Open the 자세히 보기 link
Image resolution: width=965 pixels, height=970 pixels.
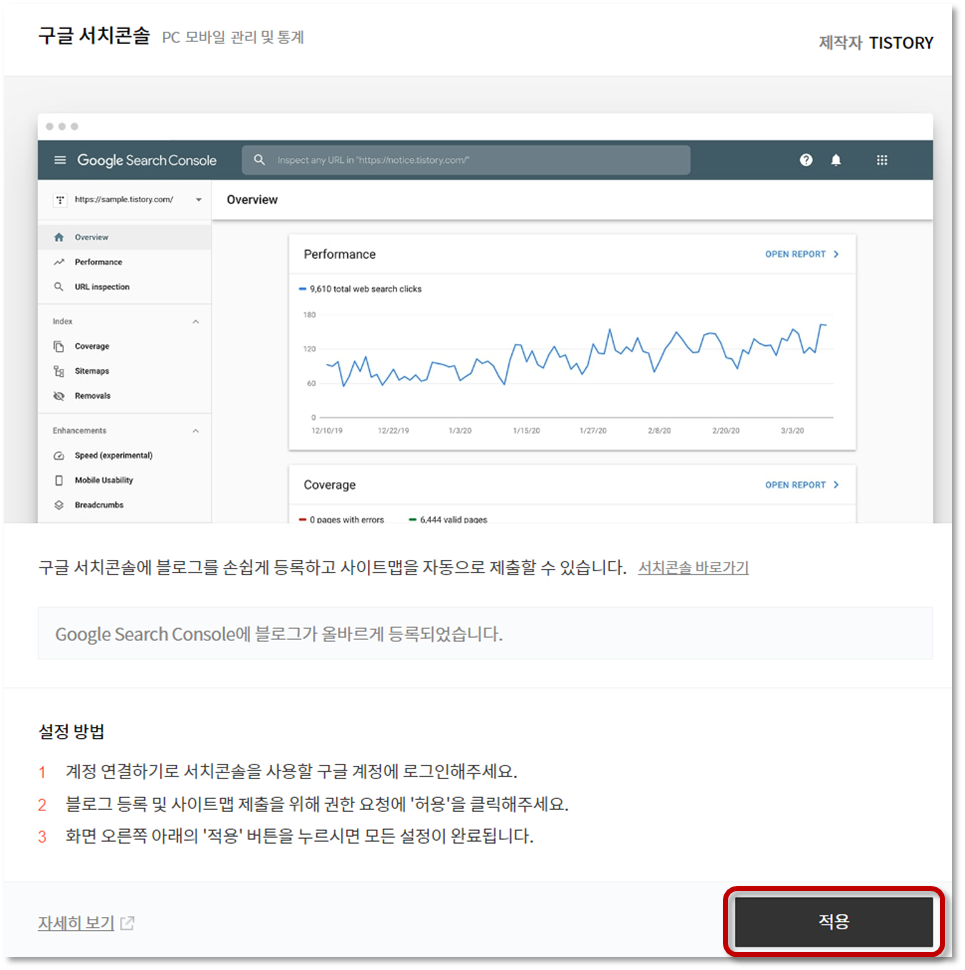tap(76, 922)
